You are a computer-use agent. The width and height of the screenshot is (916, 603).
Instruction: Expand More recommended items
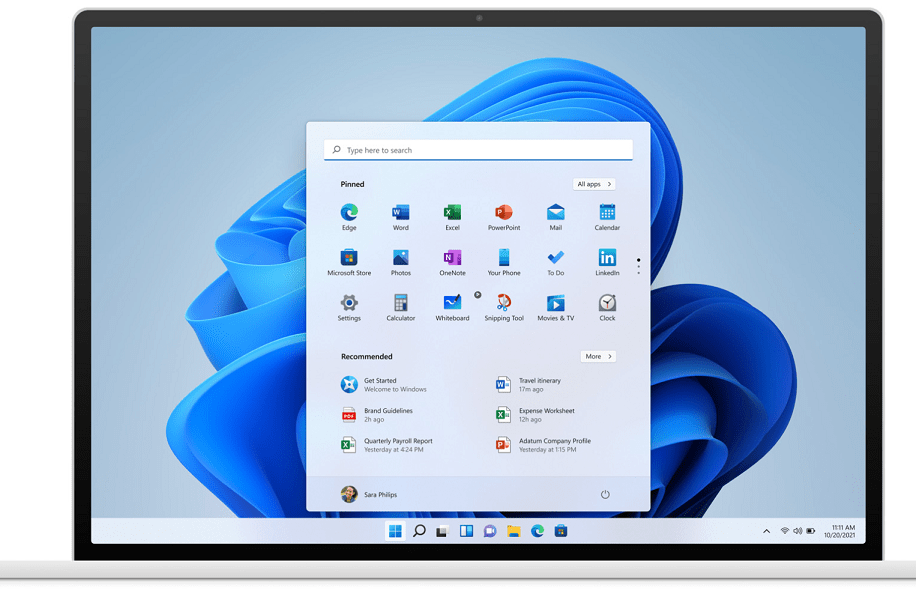click(x=598, y=356)
